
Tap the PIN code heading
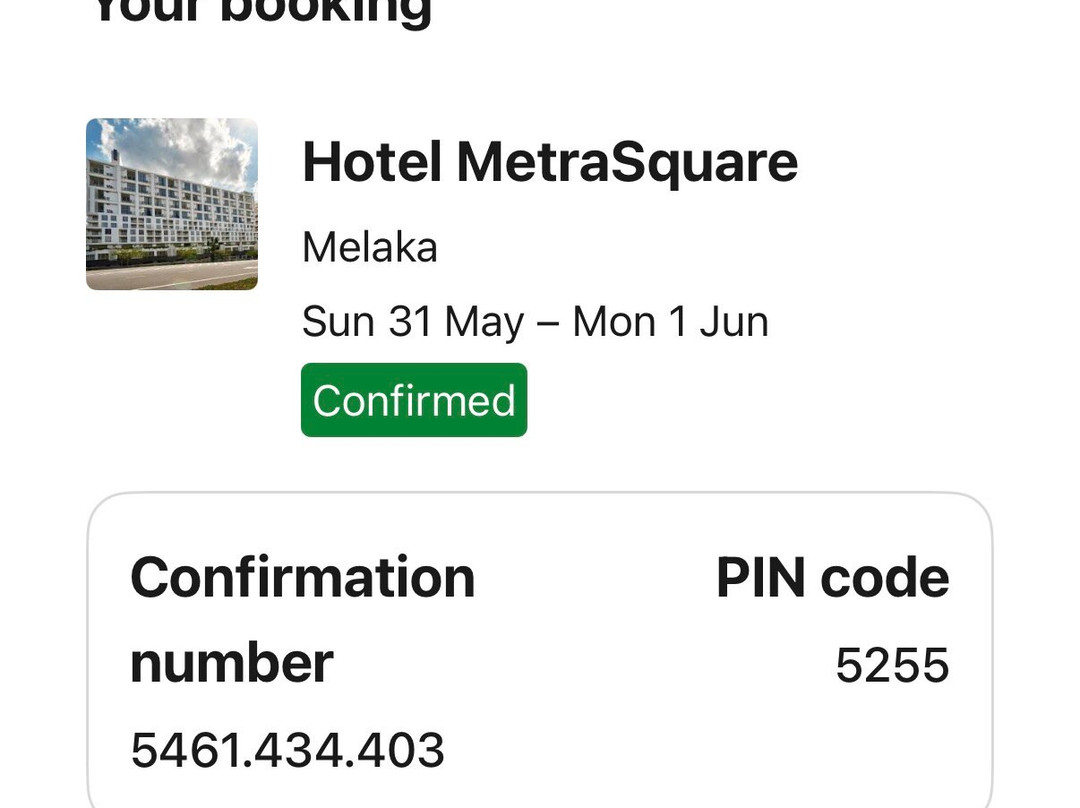[x=833, y=577]
